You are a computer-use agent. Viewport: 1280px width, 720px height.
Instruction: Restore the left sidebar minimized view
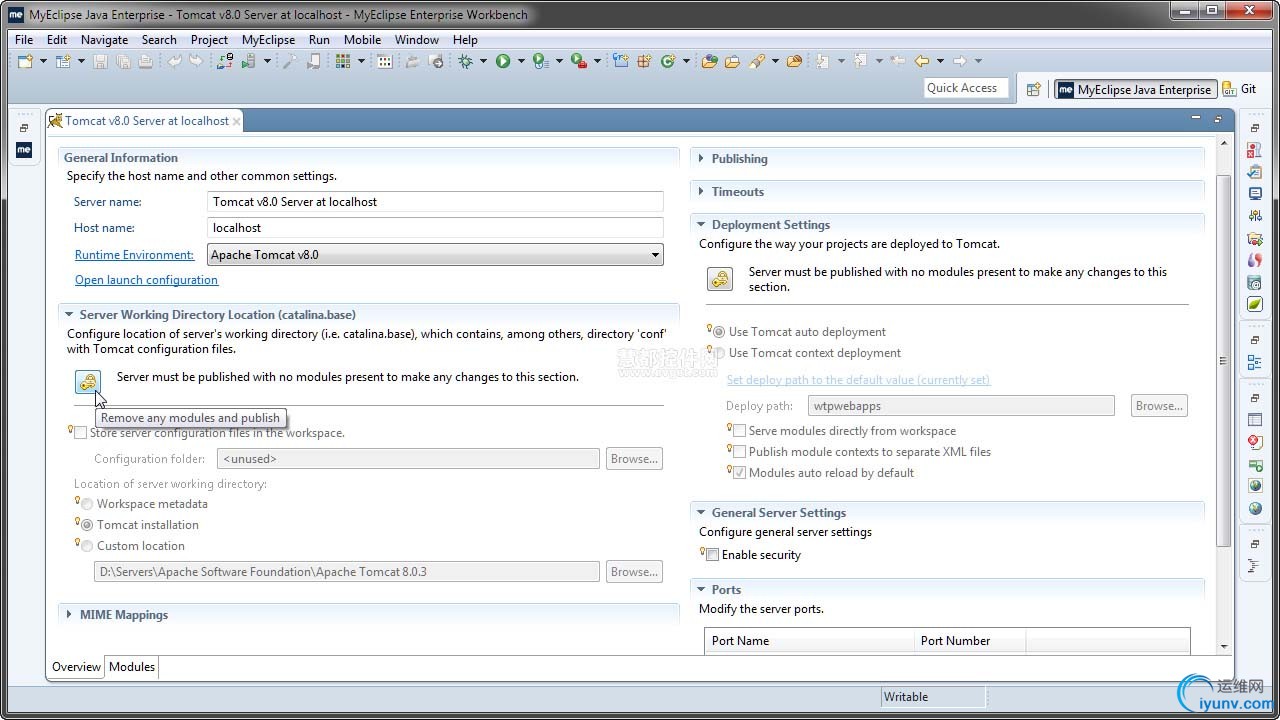24,128
